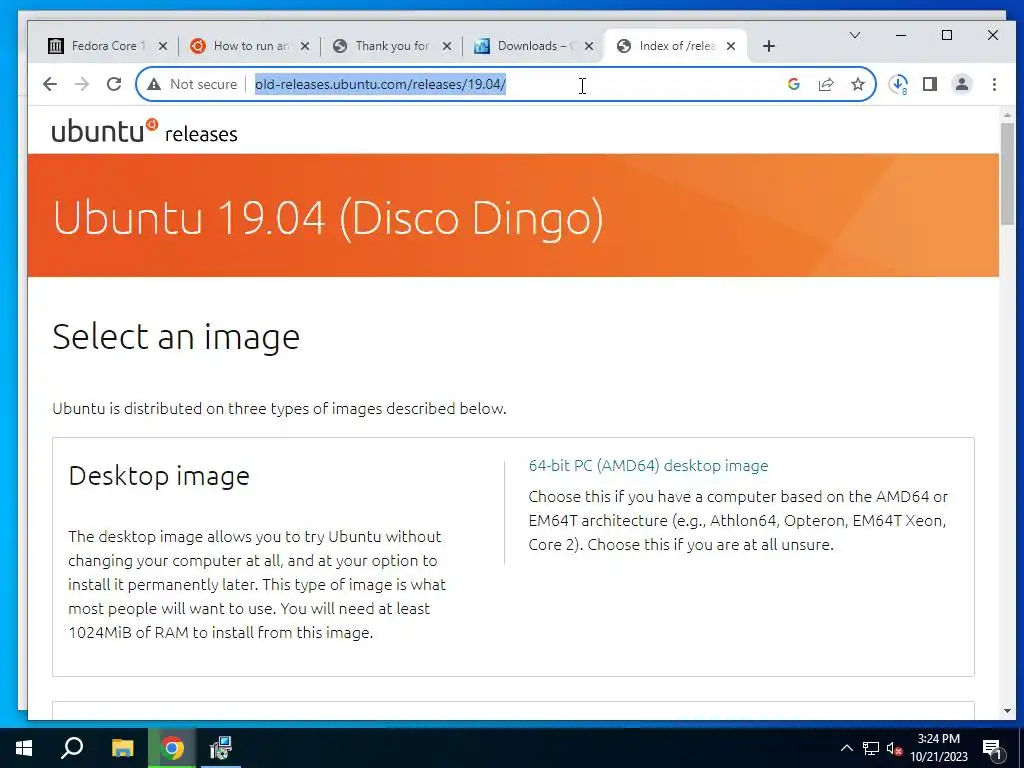Close the Thank you for tab

coord(447,46)
